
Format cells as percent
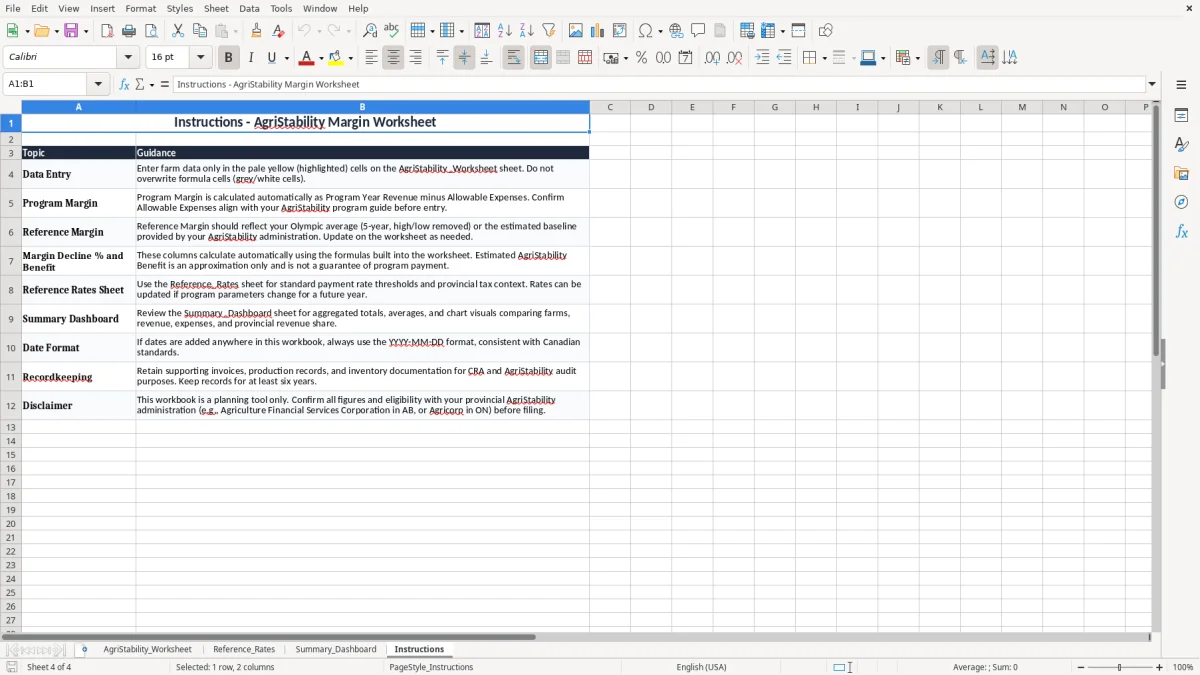(641, 58)
